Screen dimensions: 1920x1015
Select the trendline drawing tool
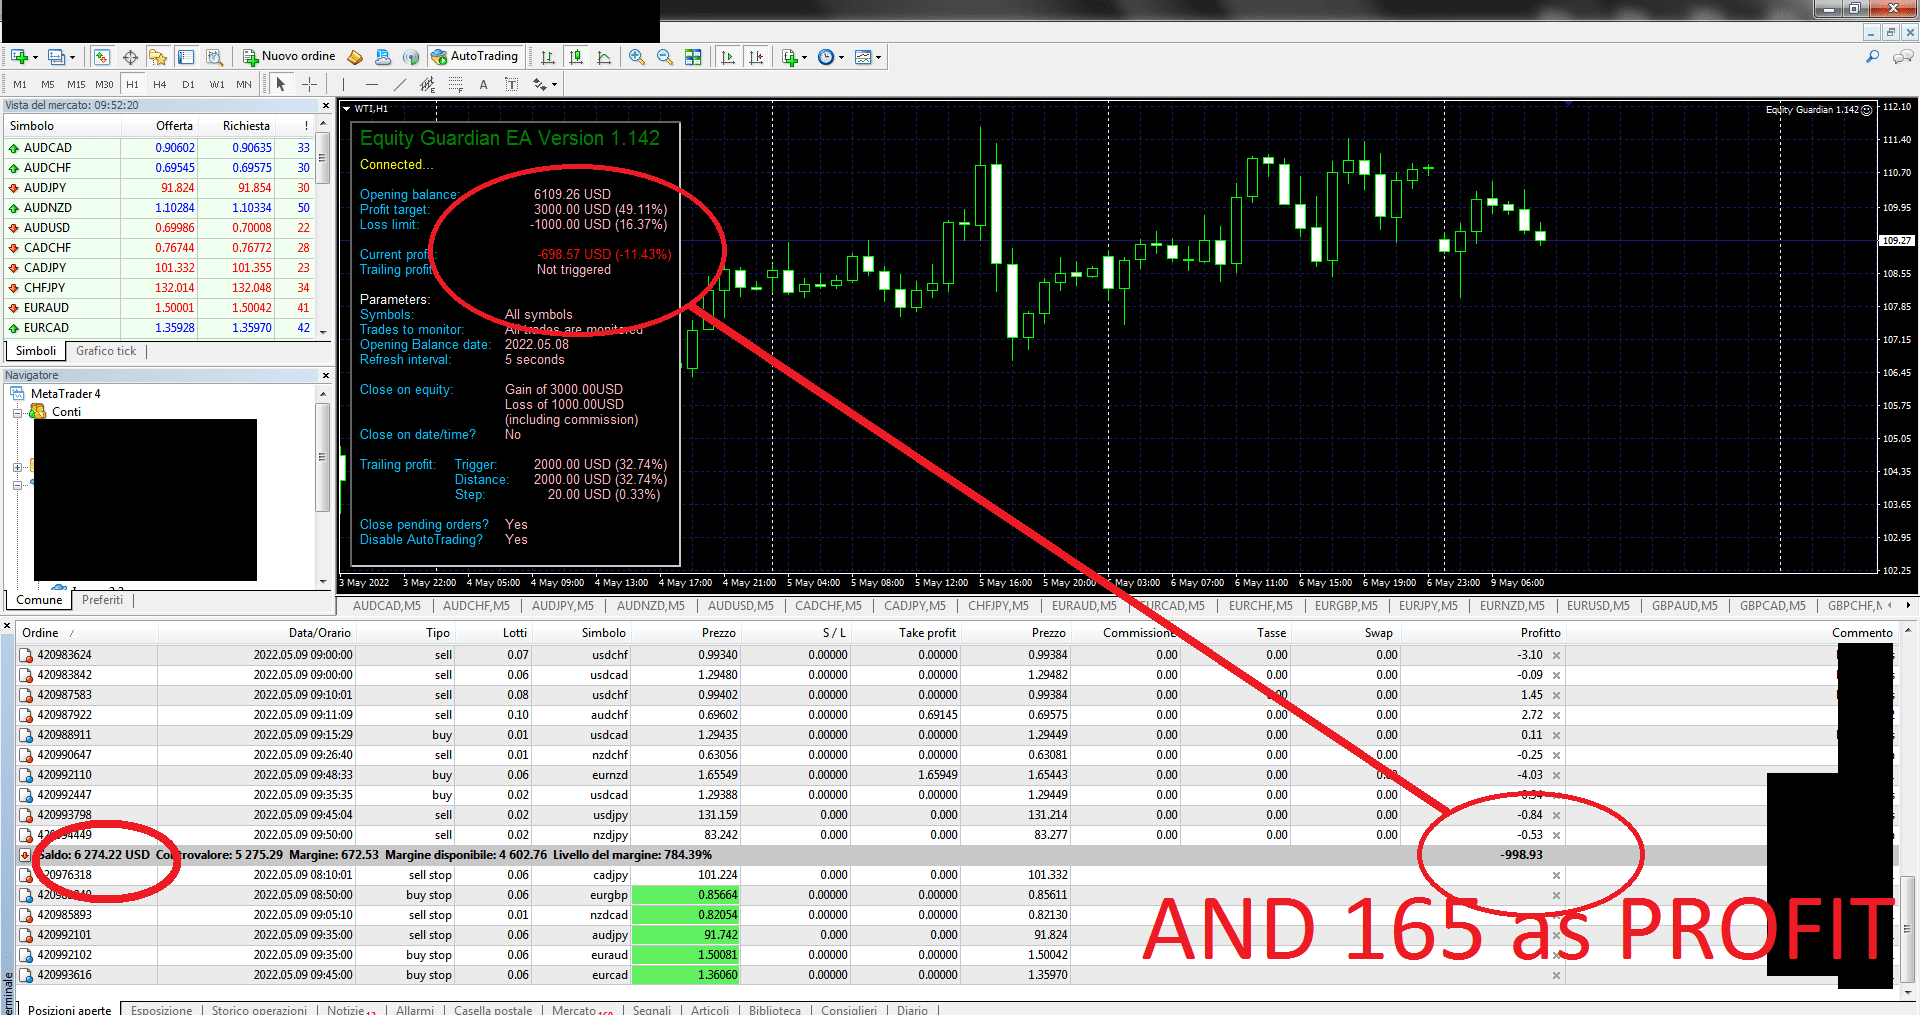[x=400, y=85]
